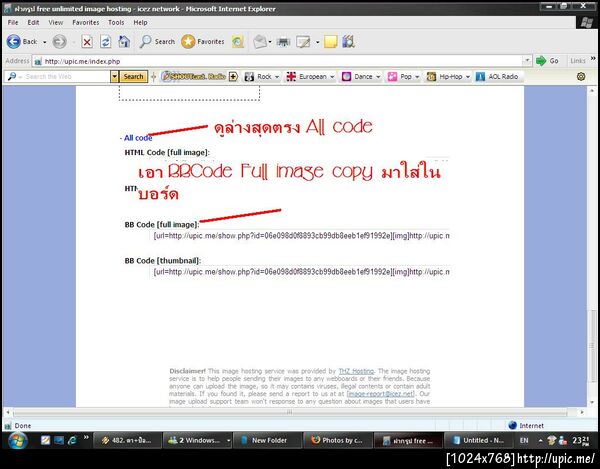The image size is (600, 469).
Task: Open the File menu
Action: tap(13, 23)
